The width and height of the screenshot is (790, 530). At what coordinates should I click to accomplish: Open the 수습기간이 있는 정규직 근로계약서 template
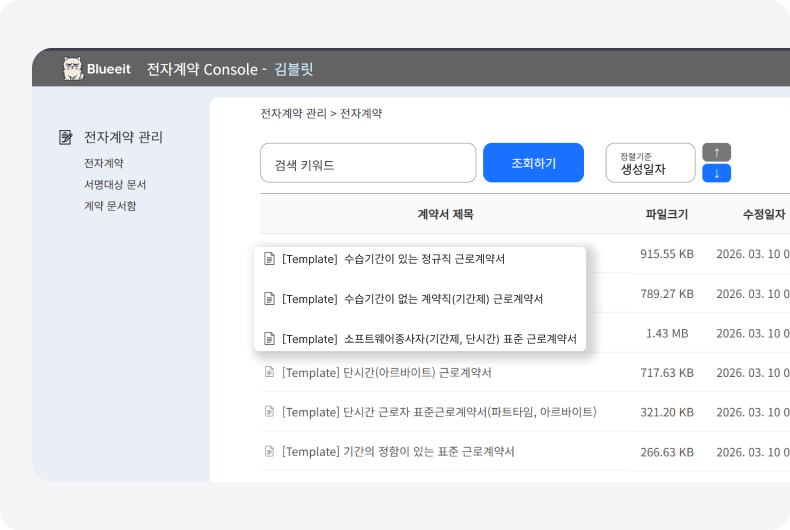coord(393,259)
